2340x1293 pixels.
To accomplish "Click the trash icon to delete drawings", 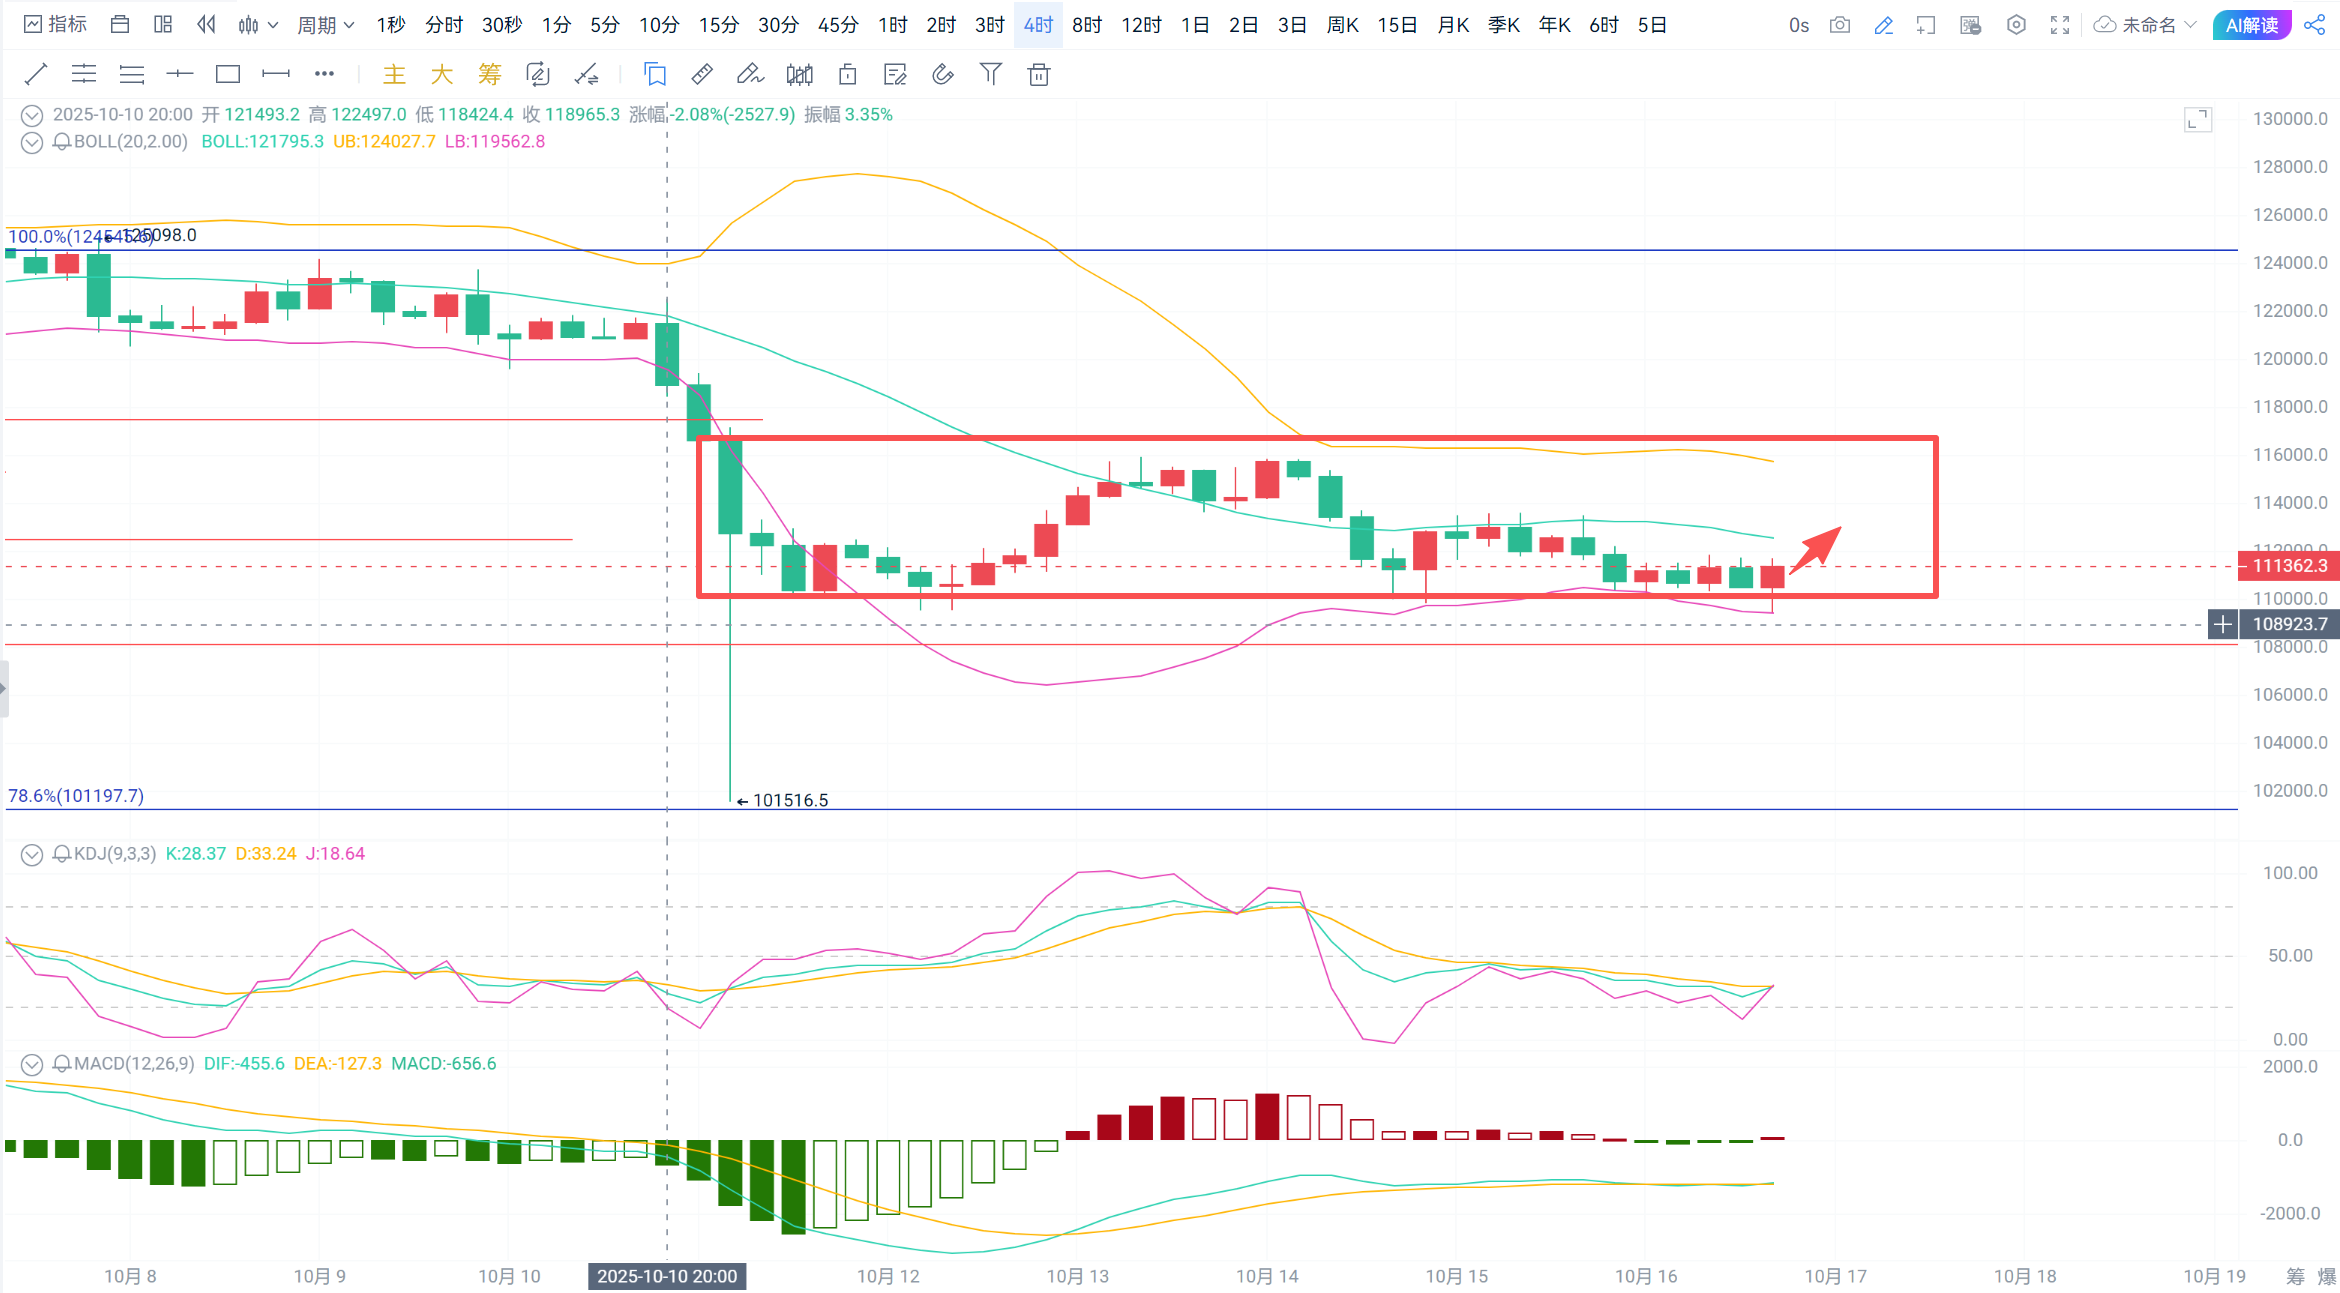I will click(x=1039, y=74).
